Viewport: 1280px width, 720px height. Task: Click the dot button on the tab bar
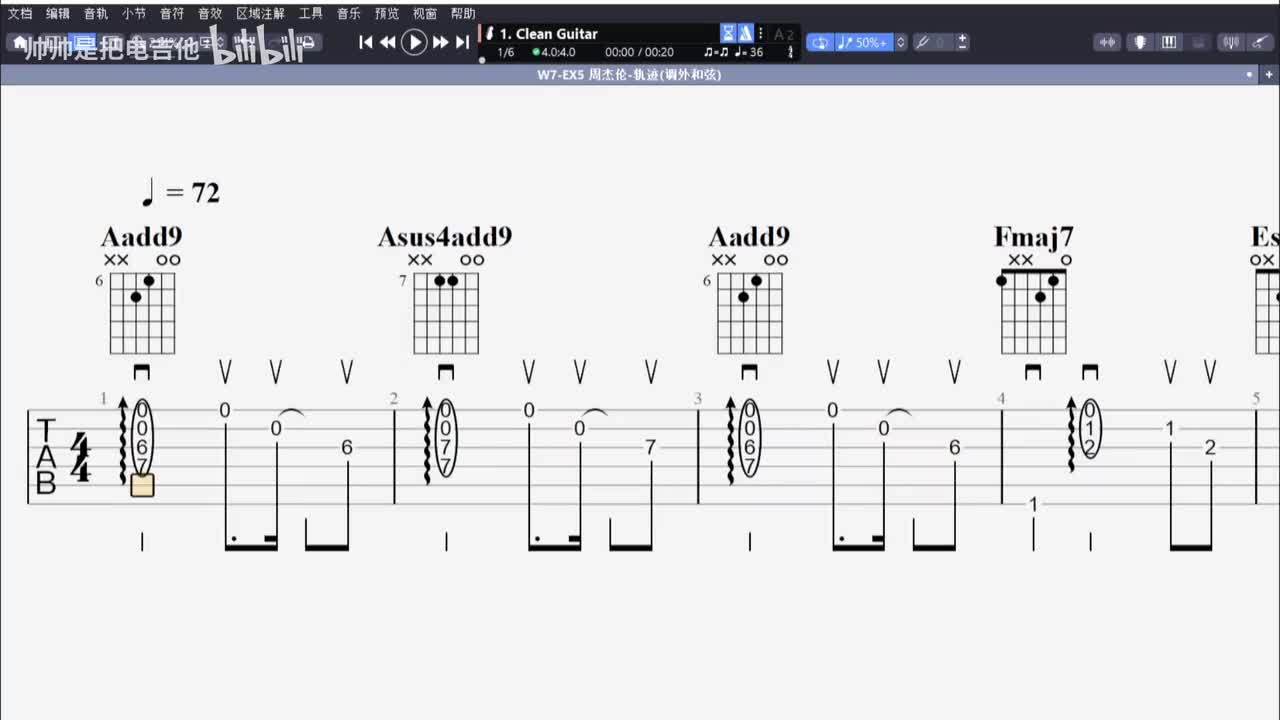[x=1249, y=75]
